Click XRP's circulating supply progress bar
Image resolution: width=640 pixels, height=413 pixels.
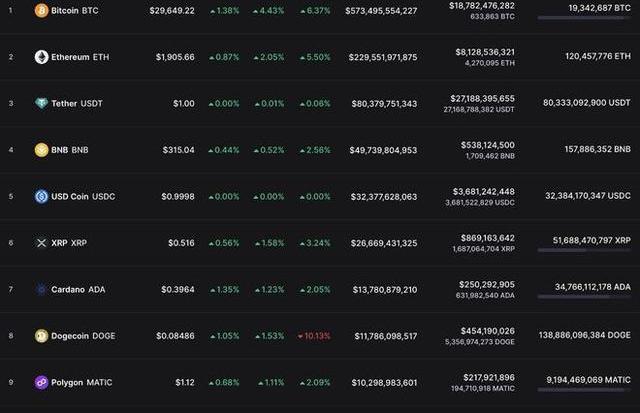(583, 251)
